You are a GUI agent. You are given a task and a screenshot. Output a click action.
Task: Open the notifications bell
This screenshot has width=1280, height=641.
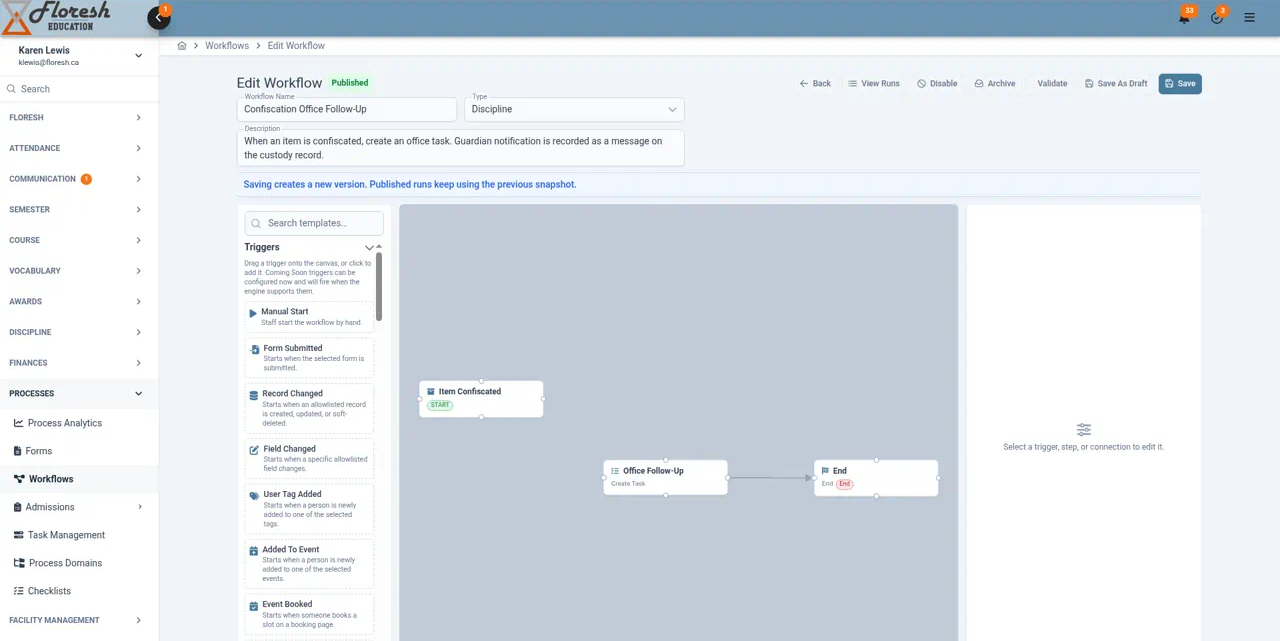1184,18
